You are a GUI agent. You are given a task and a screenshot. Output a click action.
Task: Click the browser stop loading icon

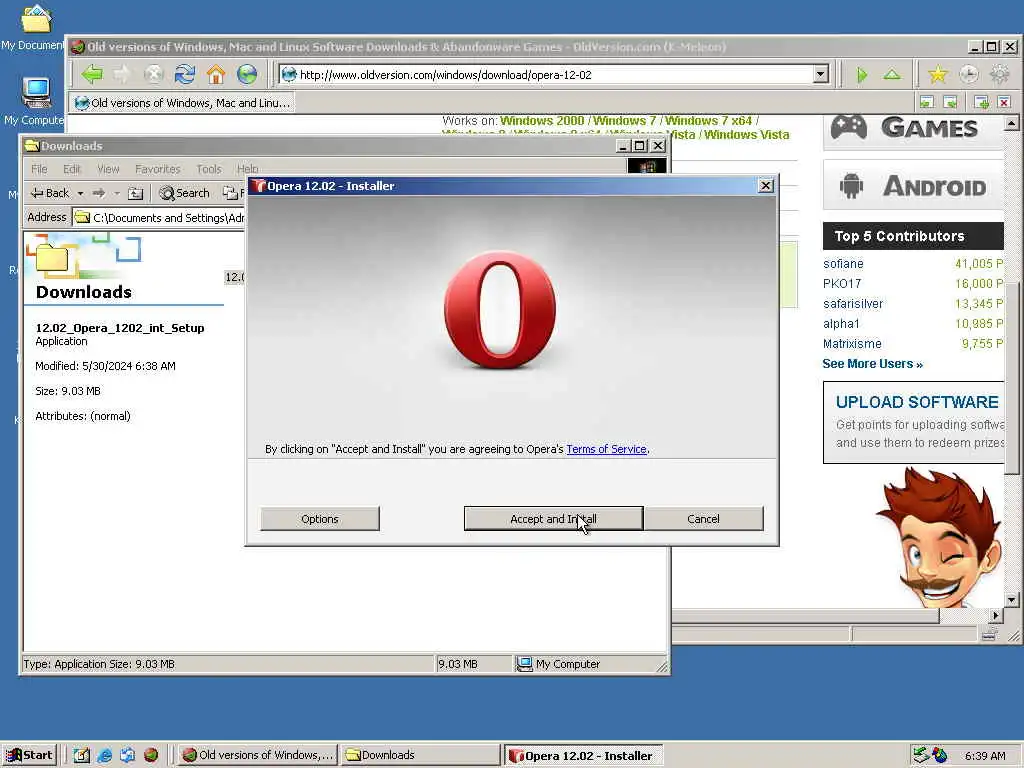(153, 74)
